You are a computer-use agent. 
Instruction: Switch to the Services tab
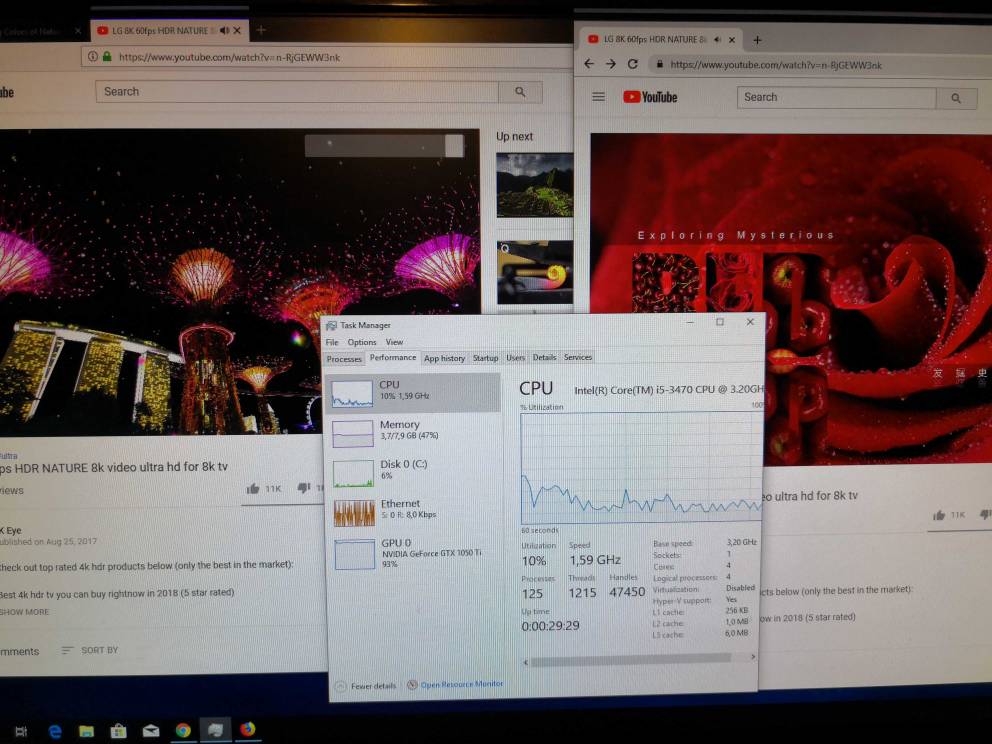578,357
